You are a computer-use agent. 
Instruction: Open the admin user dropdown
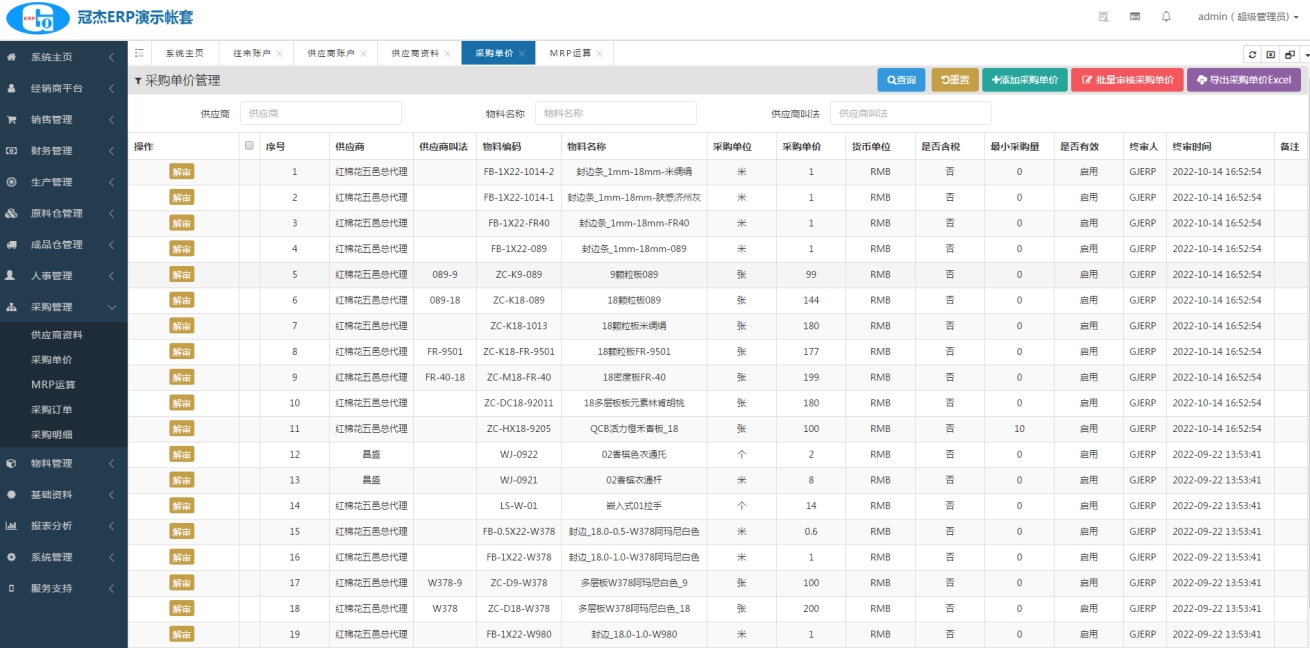point(1247,17)
